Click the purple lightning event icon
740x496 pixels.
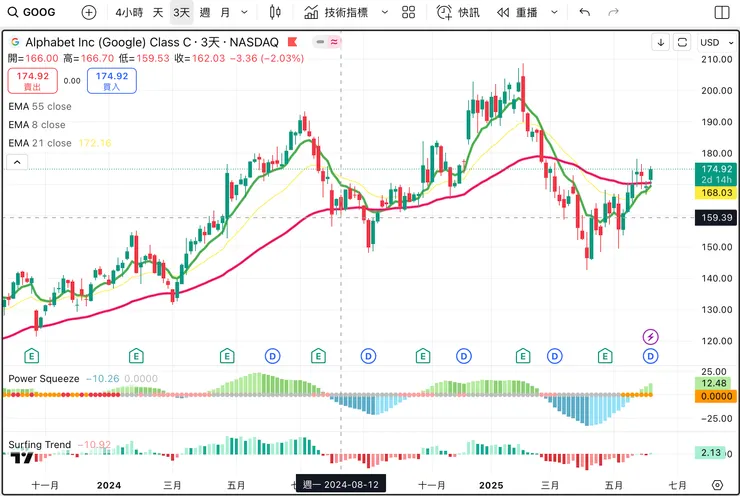(650, 336)
